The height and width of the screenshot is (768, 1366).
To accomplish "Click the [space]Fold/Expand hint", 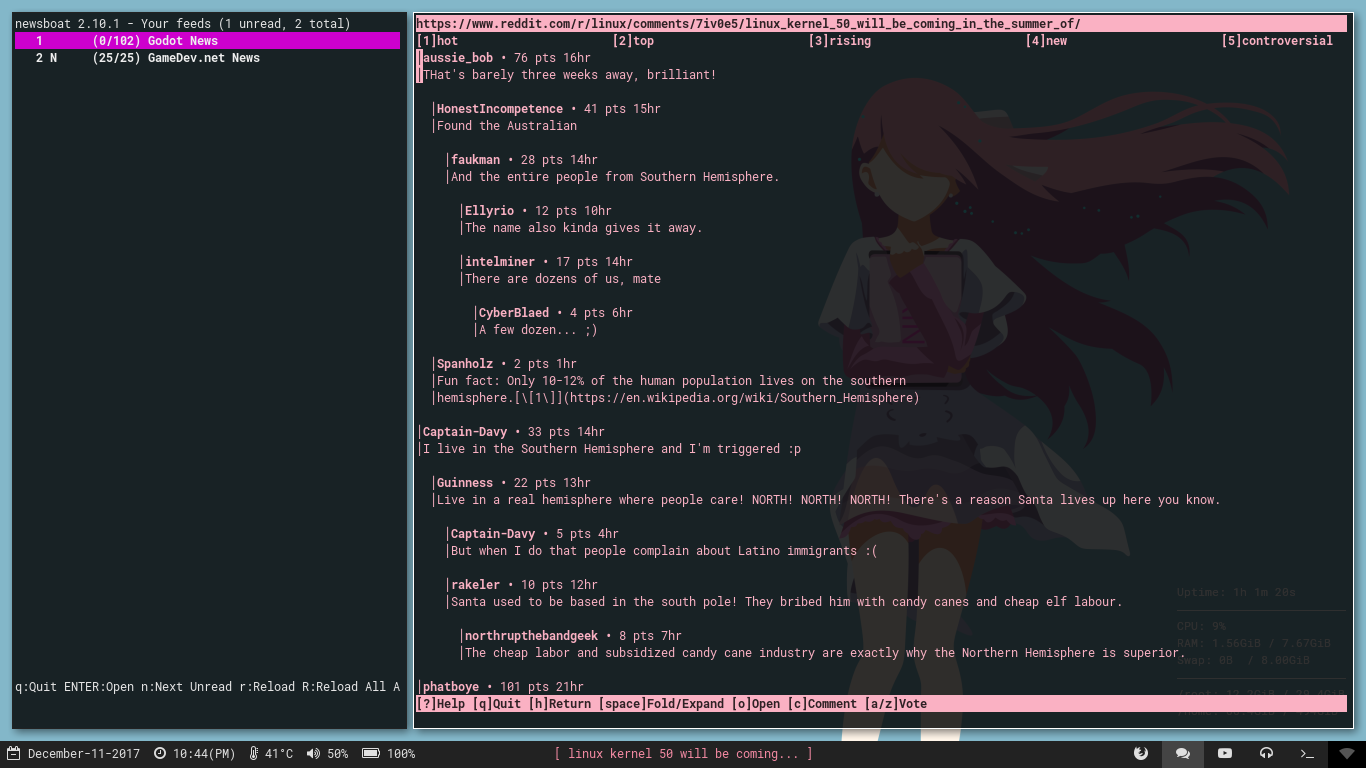I will coord(661,704).
